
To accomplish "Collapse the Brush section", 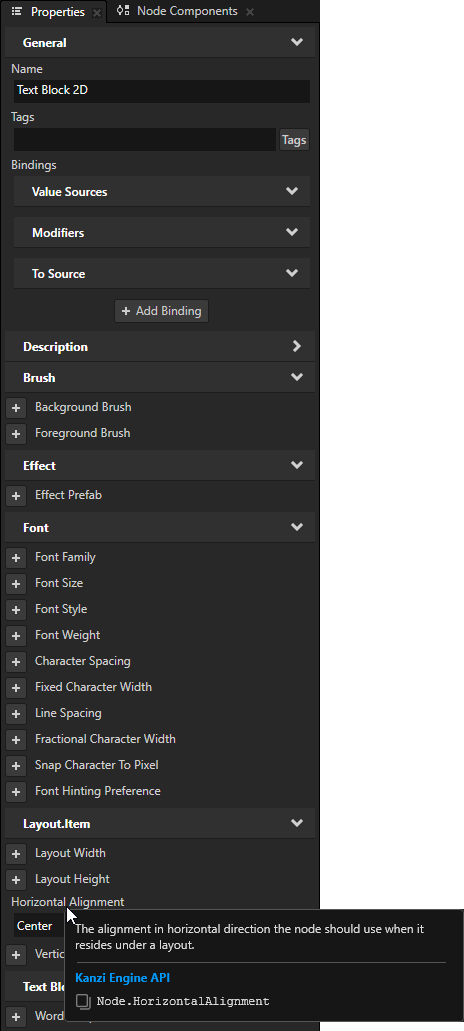I will [297, 377].
